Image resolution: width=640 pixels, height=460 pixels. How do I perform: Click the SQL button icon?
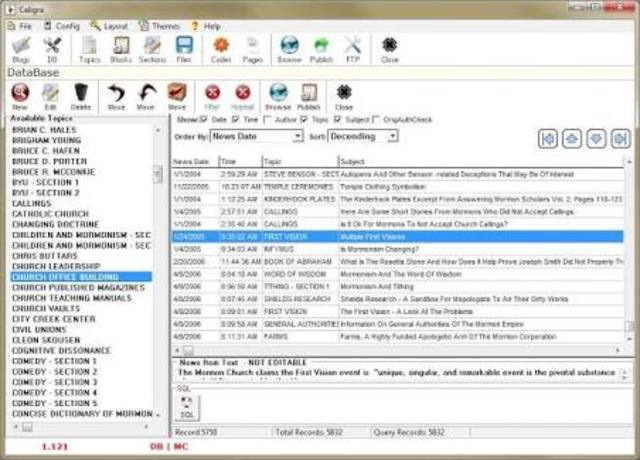[187, 407]
